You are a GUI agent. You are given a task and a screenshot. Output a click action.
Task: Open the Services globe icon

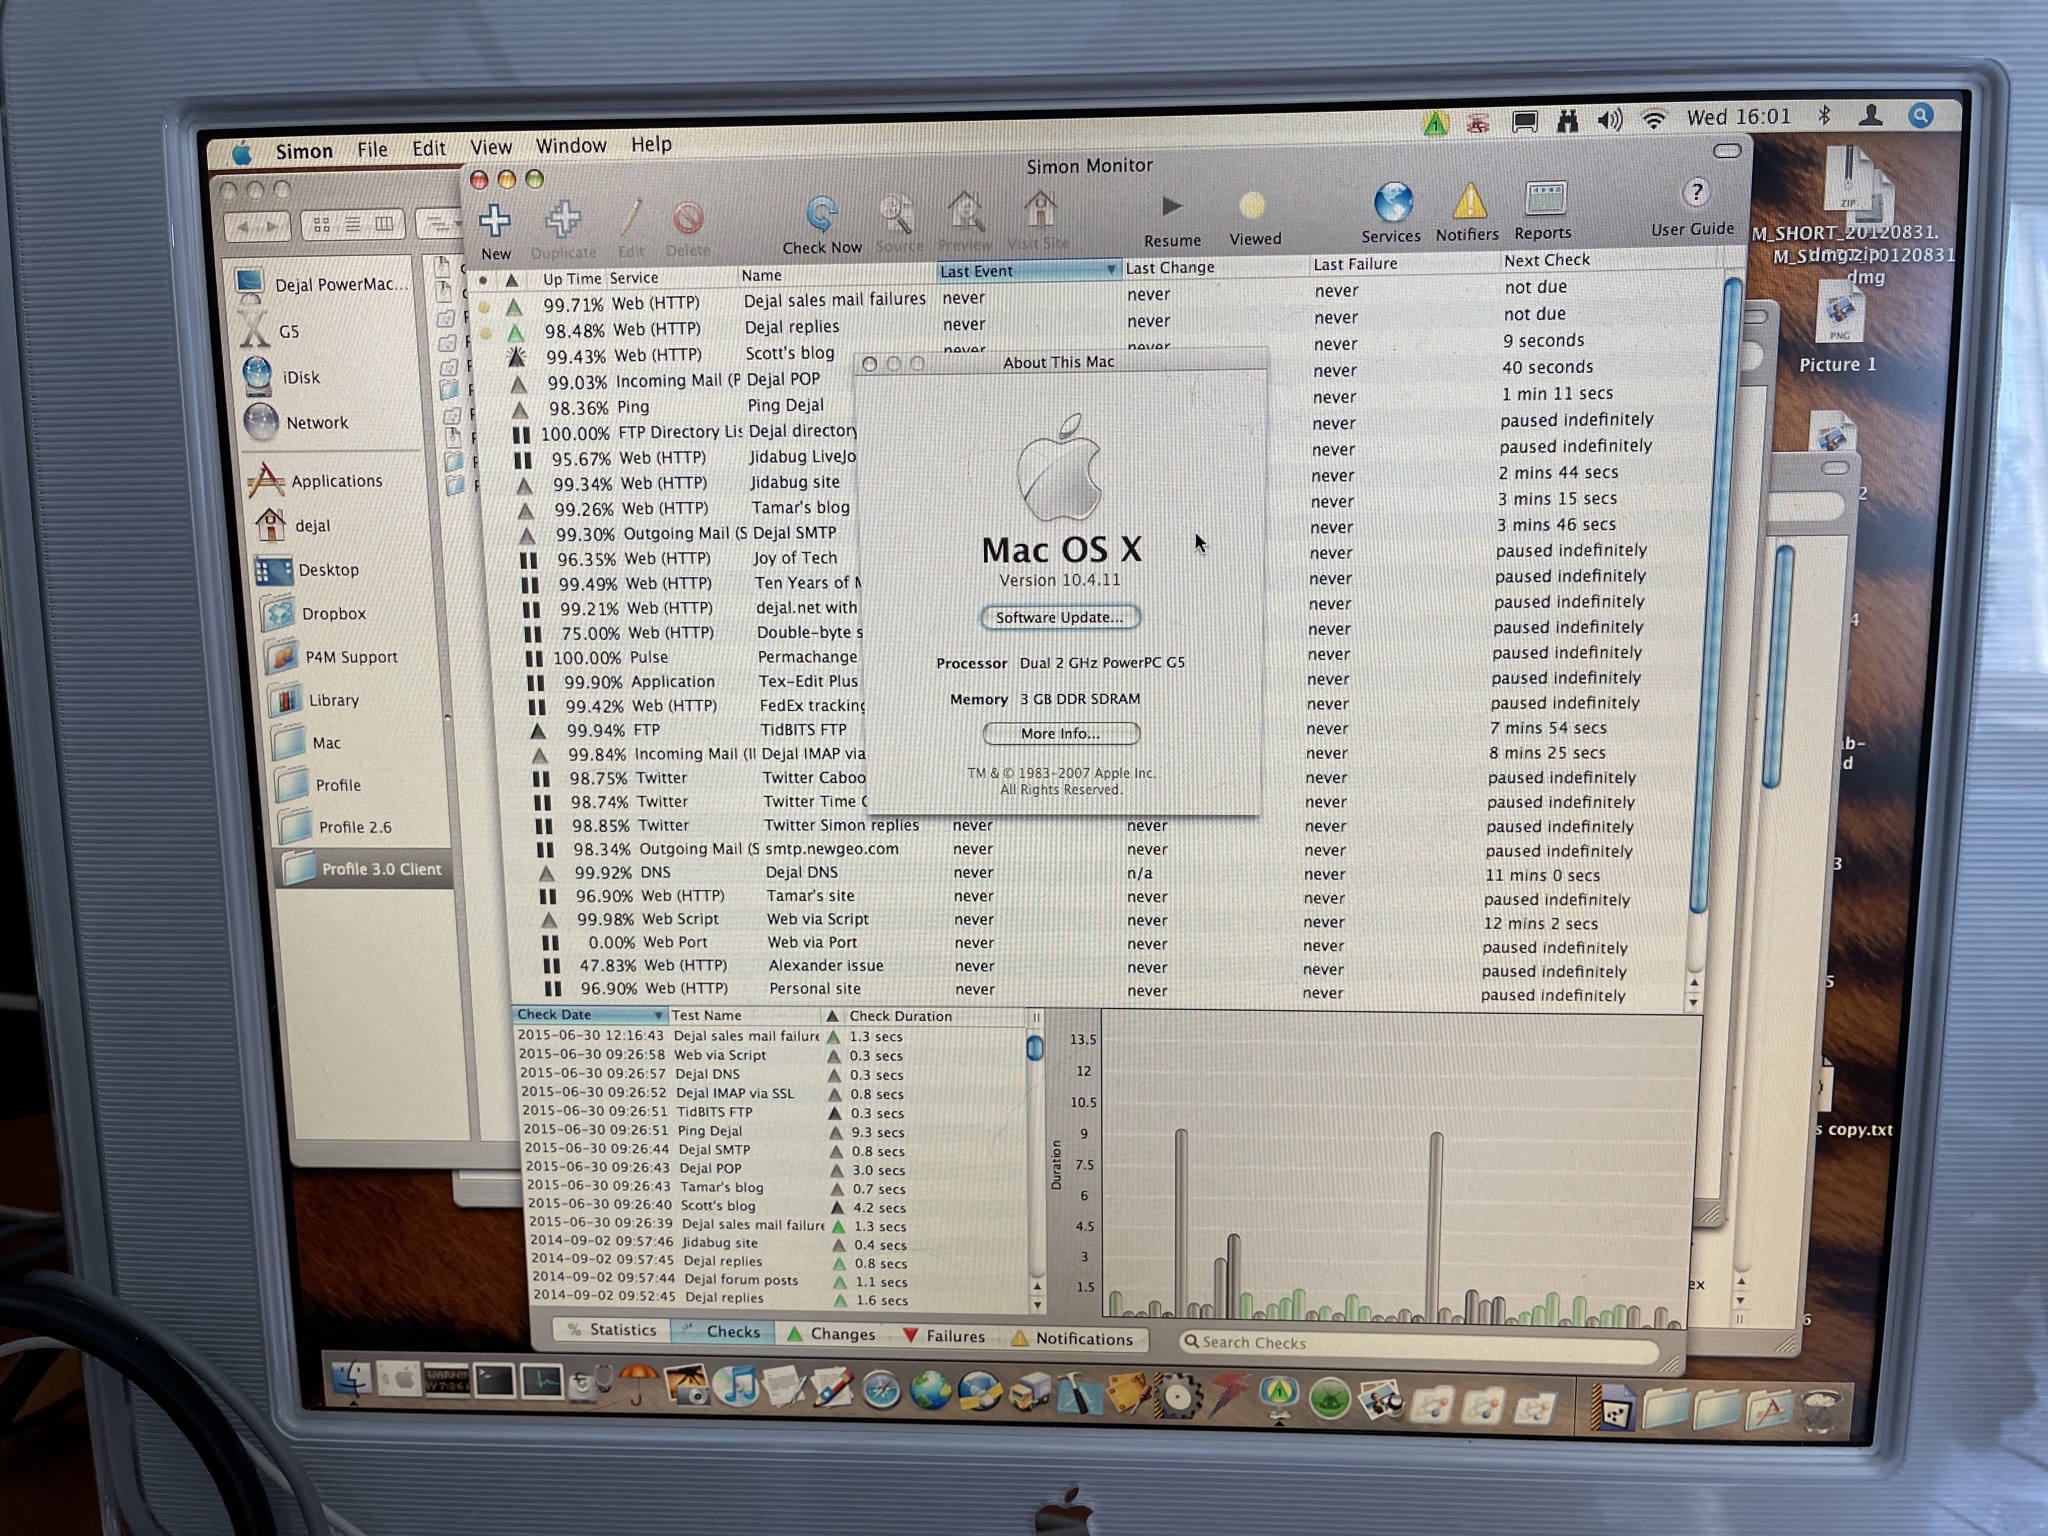(x=1392, y=202)
